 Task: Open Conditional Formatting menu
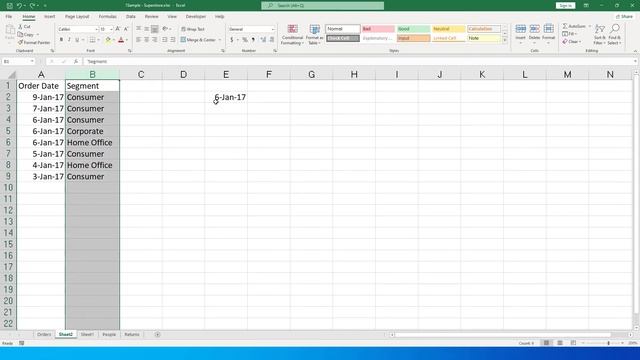pyautogui.click(x=292, y=34)
